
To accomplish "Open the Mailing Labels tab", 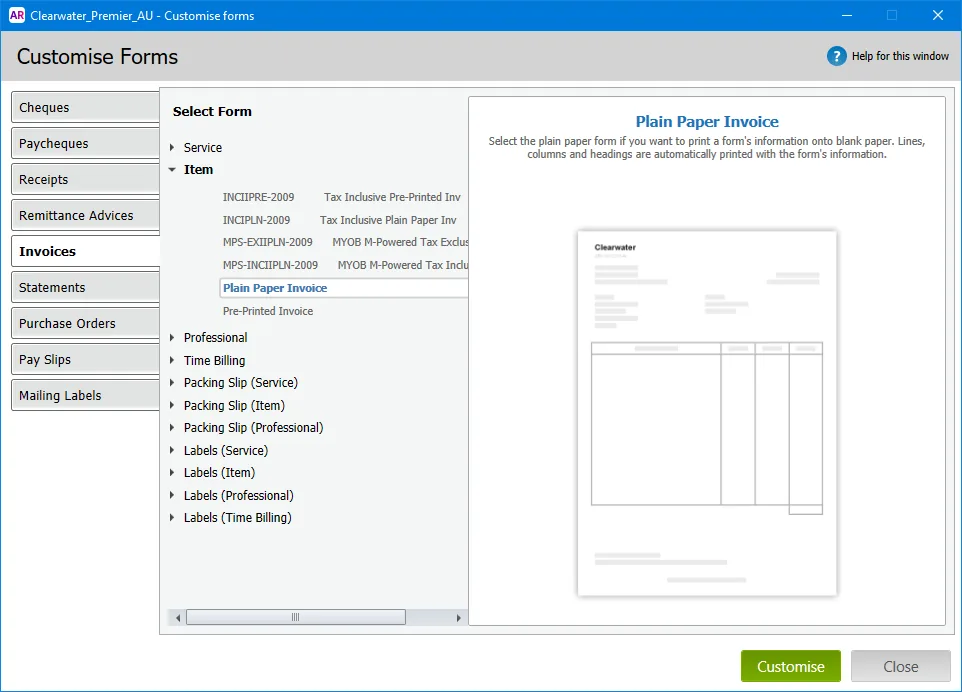I will (x=85, y=395).
